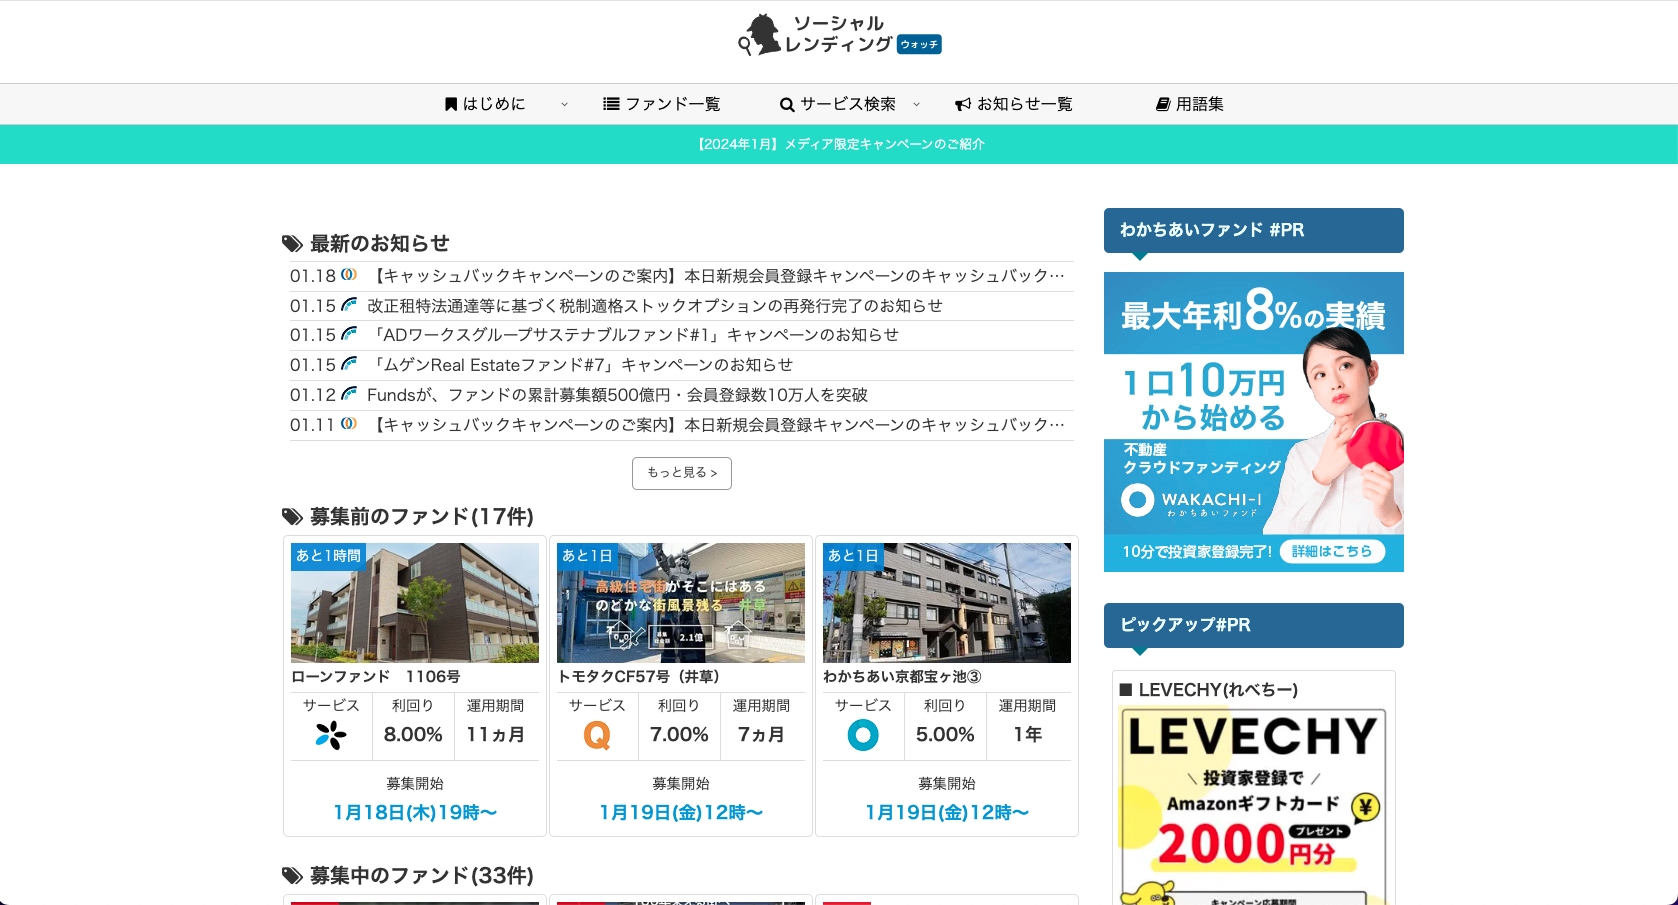Open the ファンド一覧 navigation item
The height and width of the screenshot is (905, 1678).
point(661,104)
